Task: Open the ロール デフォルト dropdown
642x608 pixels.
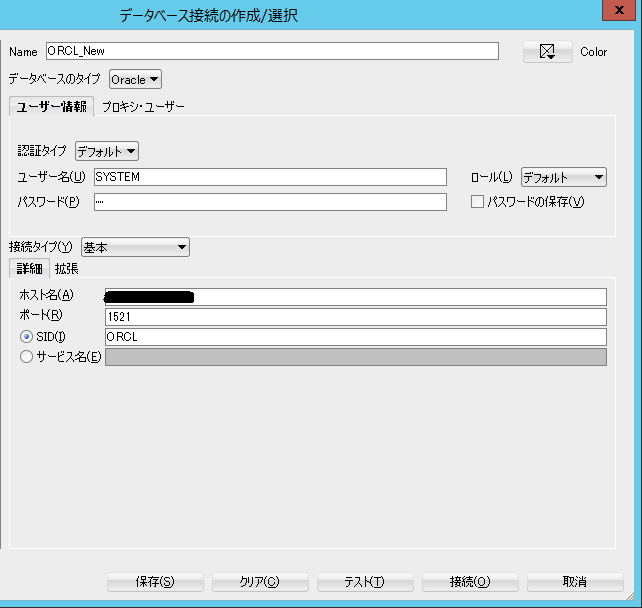Action: [x=563, y=177]
